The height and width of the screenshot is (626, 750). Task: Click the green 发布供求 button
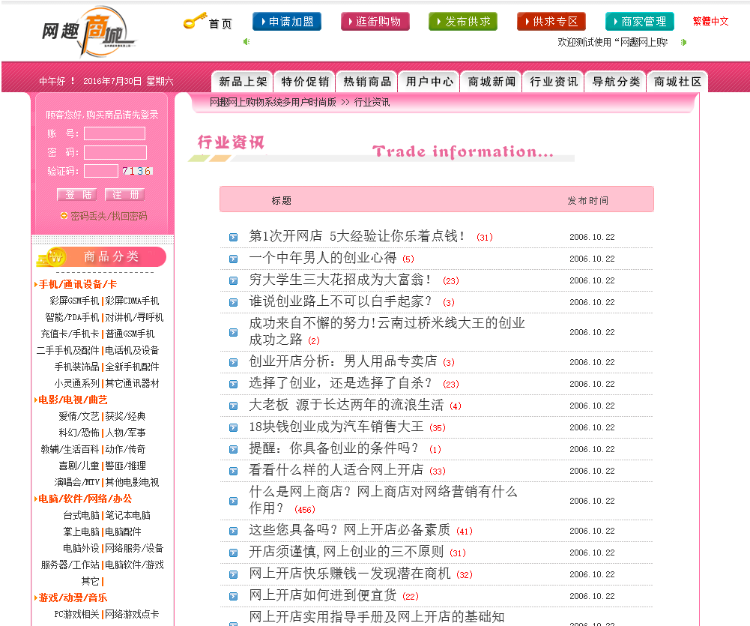tap(463, 22)
